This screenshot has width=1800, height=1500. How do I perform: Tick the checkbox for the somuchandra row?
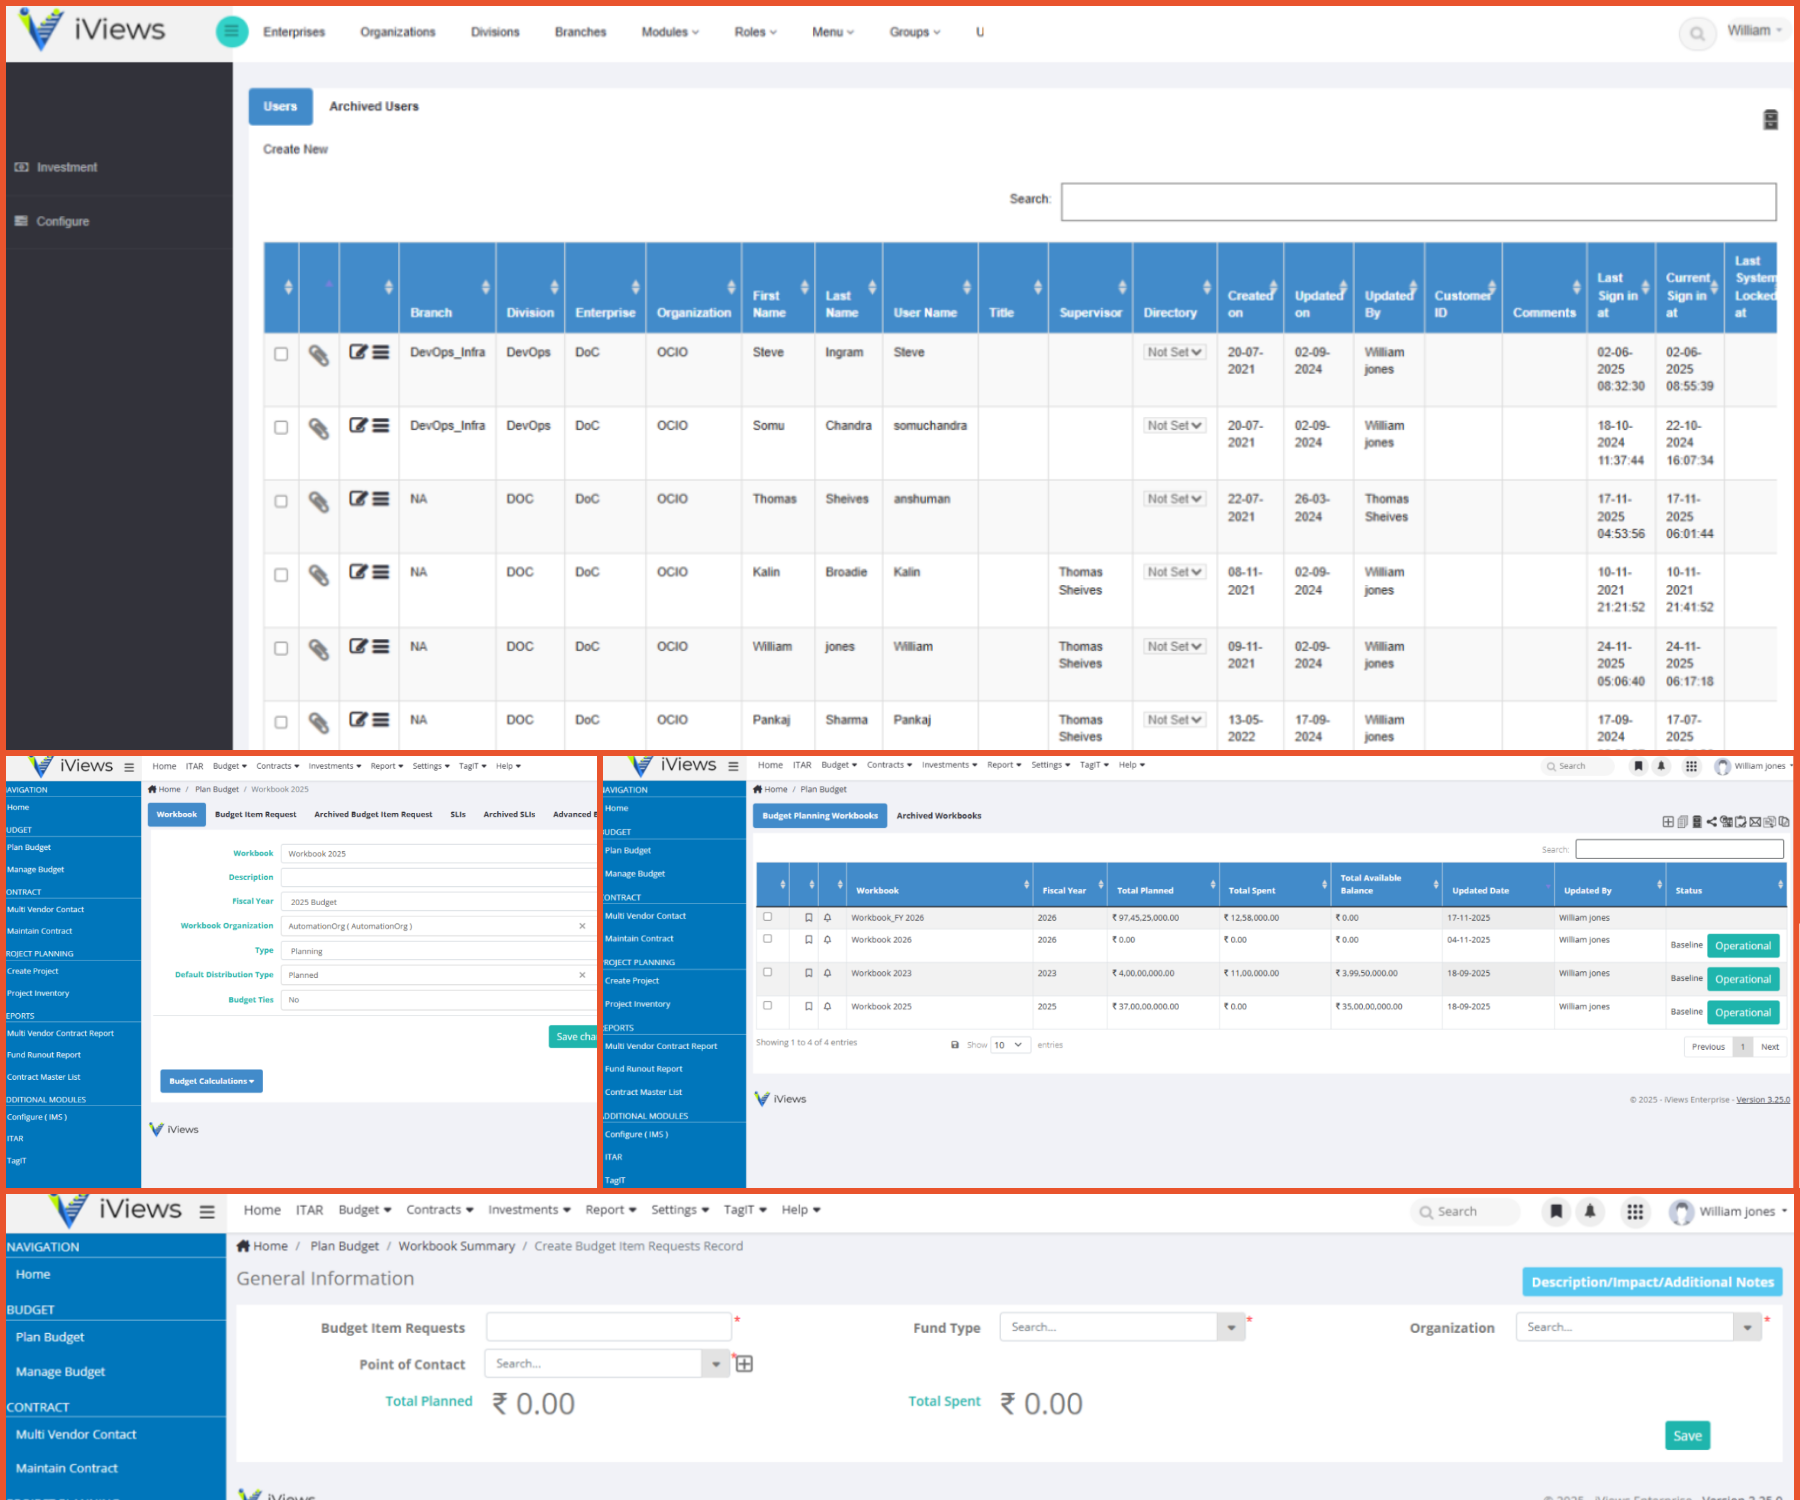tap(281, 427)
